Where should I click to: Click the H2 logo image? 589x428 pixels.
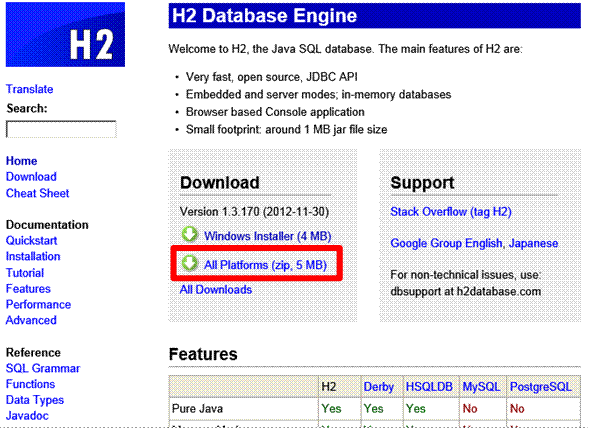(x=65, y=35)
